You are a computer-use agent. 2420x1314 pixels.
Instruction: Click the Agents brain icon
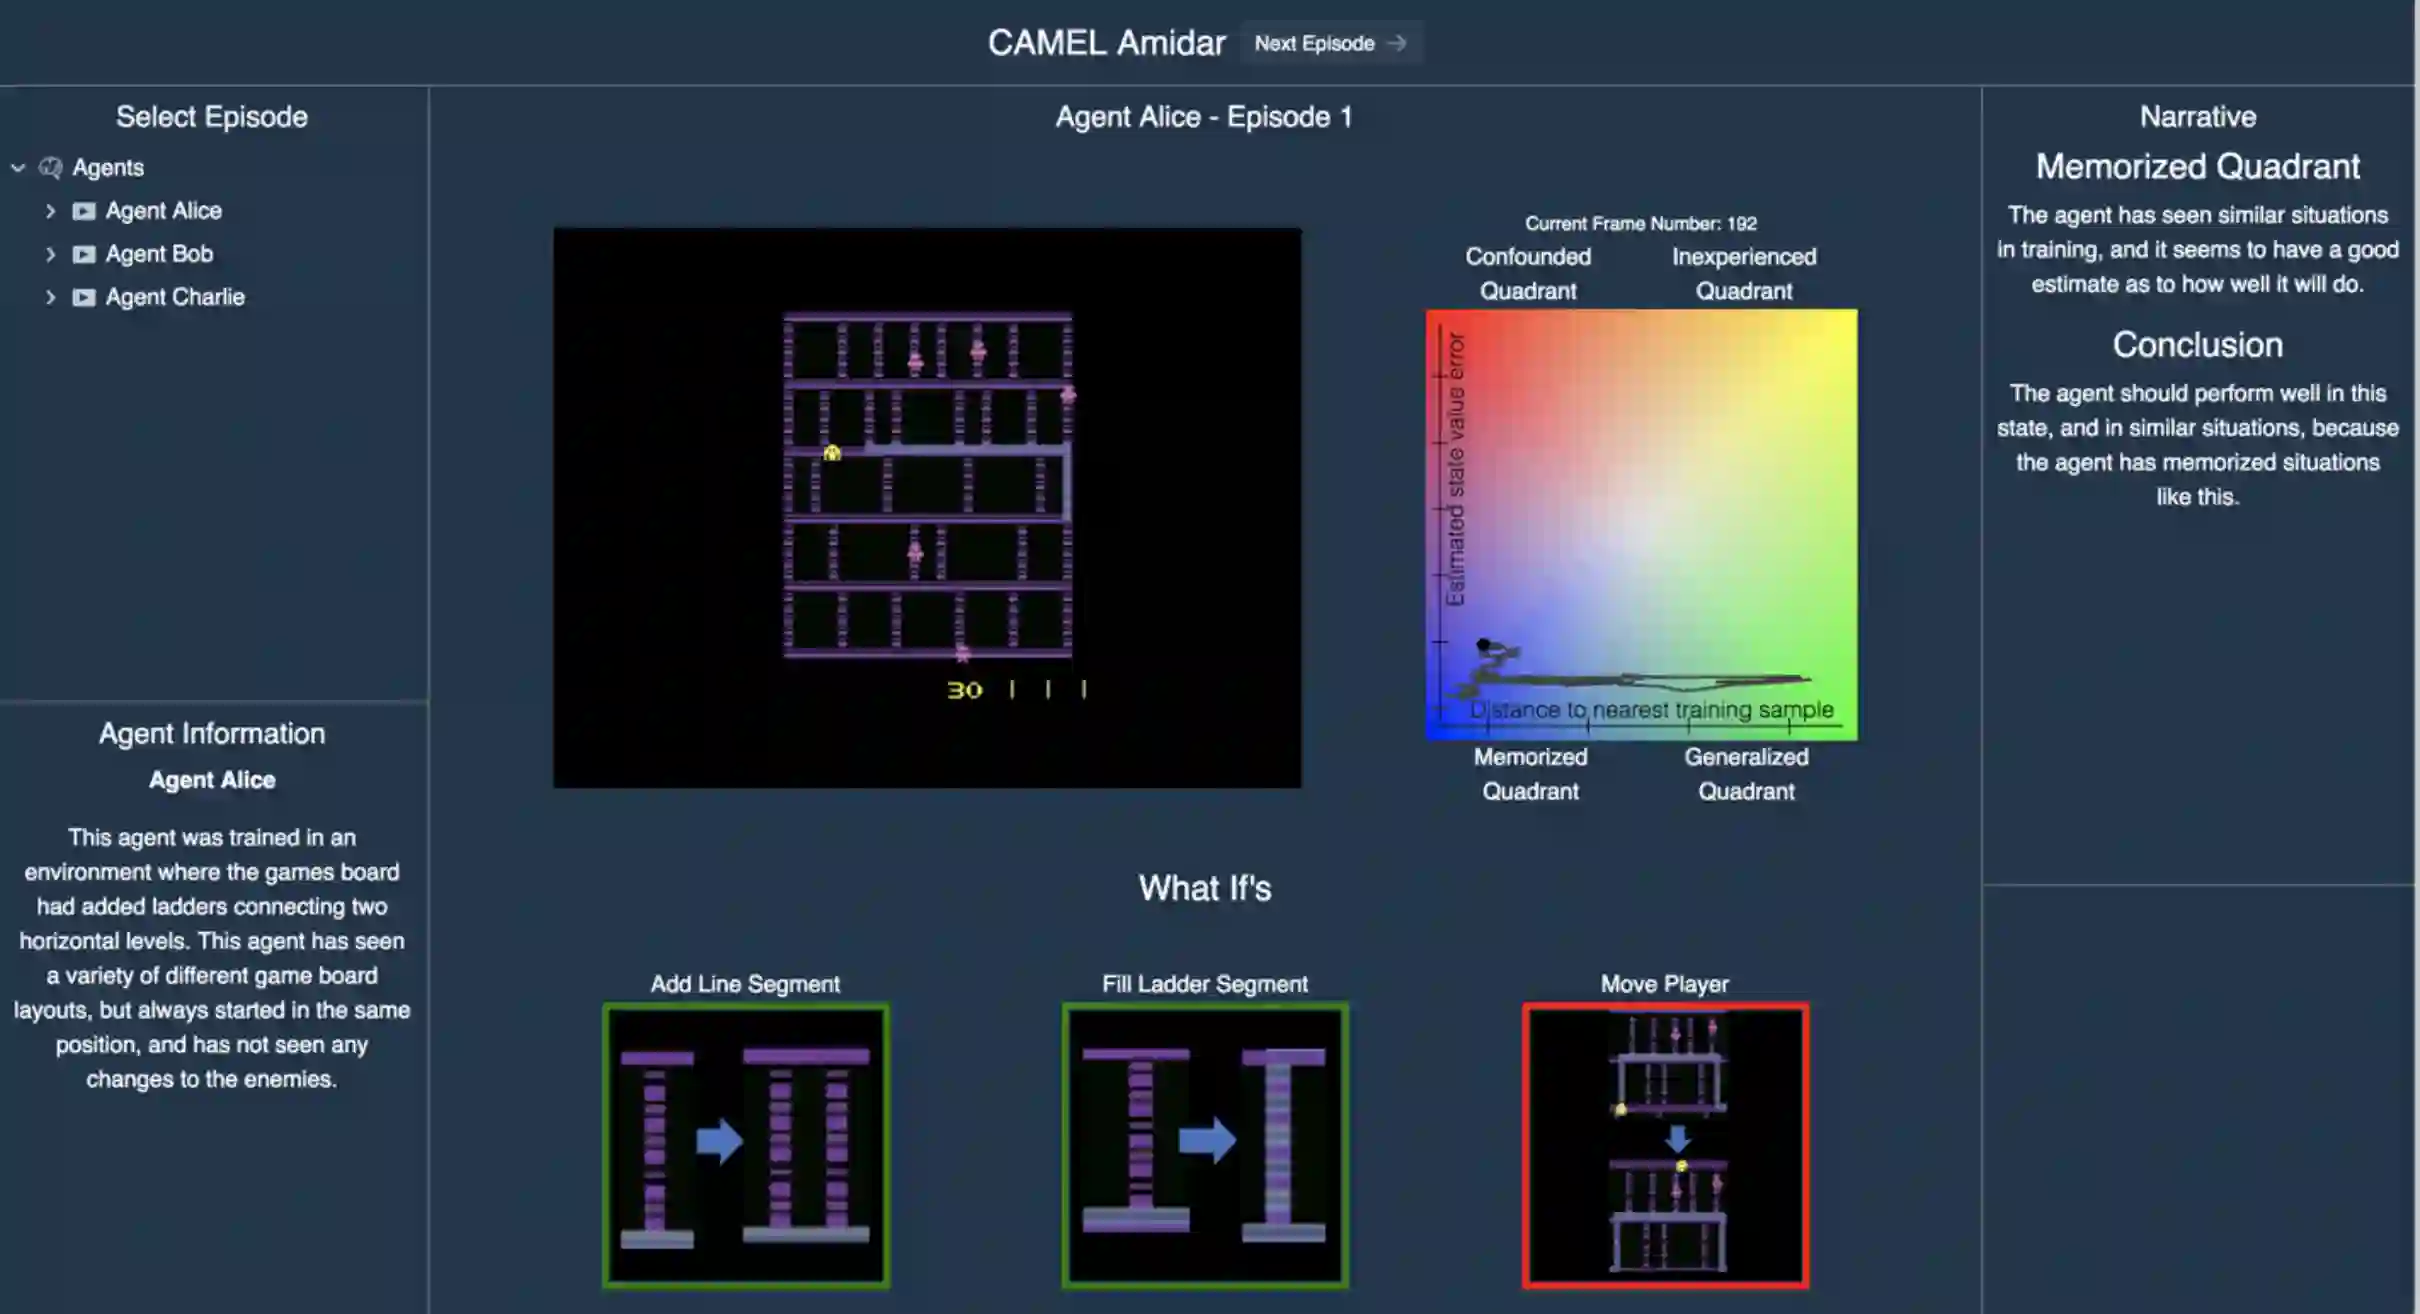coord(50,168)
